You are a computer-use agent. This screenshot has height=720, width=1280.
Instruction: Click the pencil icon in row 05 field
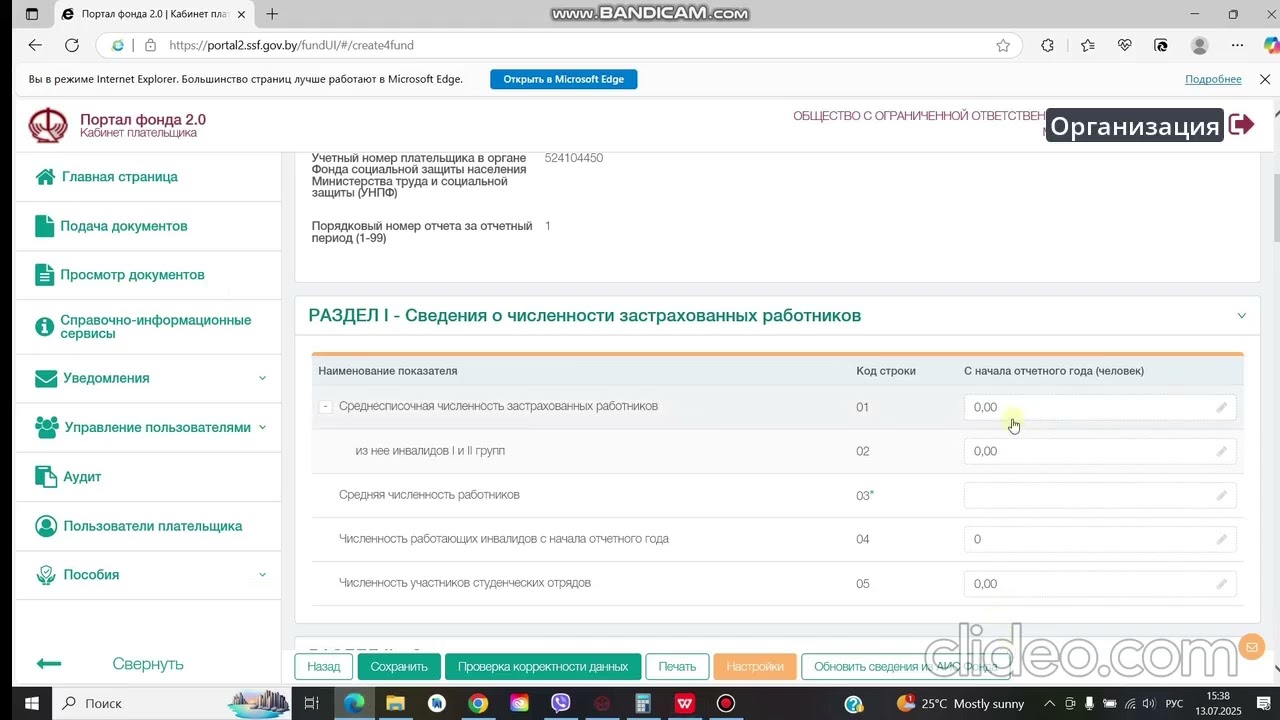coord(1221,584)
